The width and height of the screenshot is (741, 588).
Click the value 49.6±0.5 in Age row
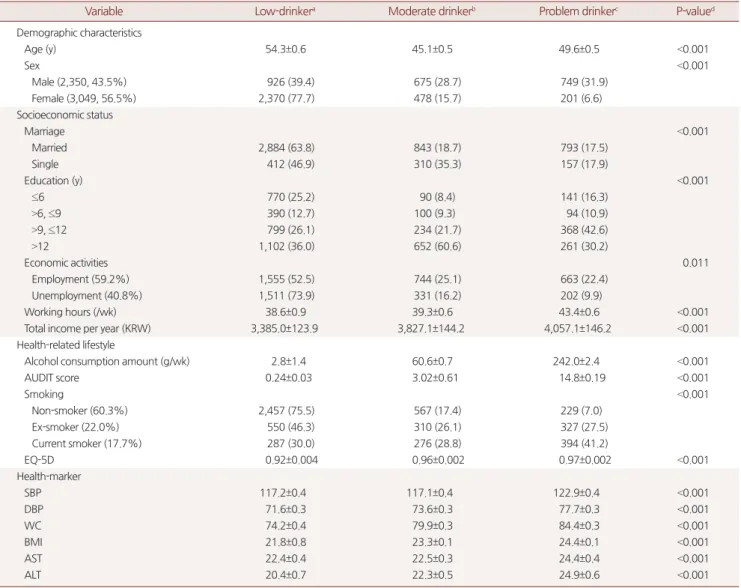pyautogui.click(x=579, y=49)
